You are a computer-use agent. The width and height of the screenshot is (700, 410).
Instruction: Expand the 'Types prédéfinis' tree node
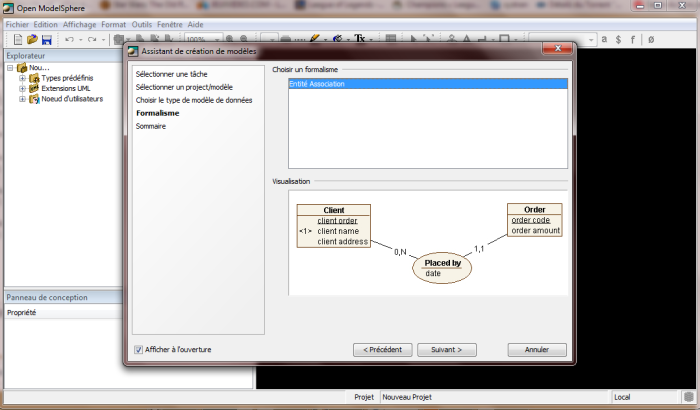[x=21, y=78]
